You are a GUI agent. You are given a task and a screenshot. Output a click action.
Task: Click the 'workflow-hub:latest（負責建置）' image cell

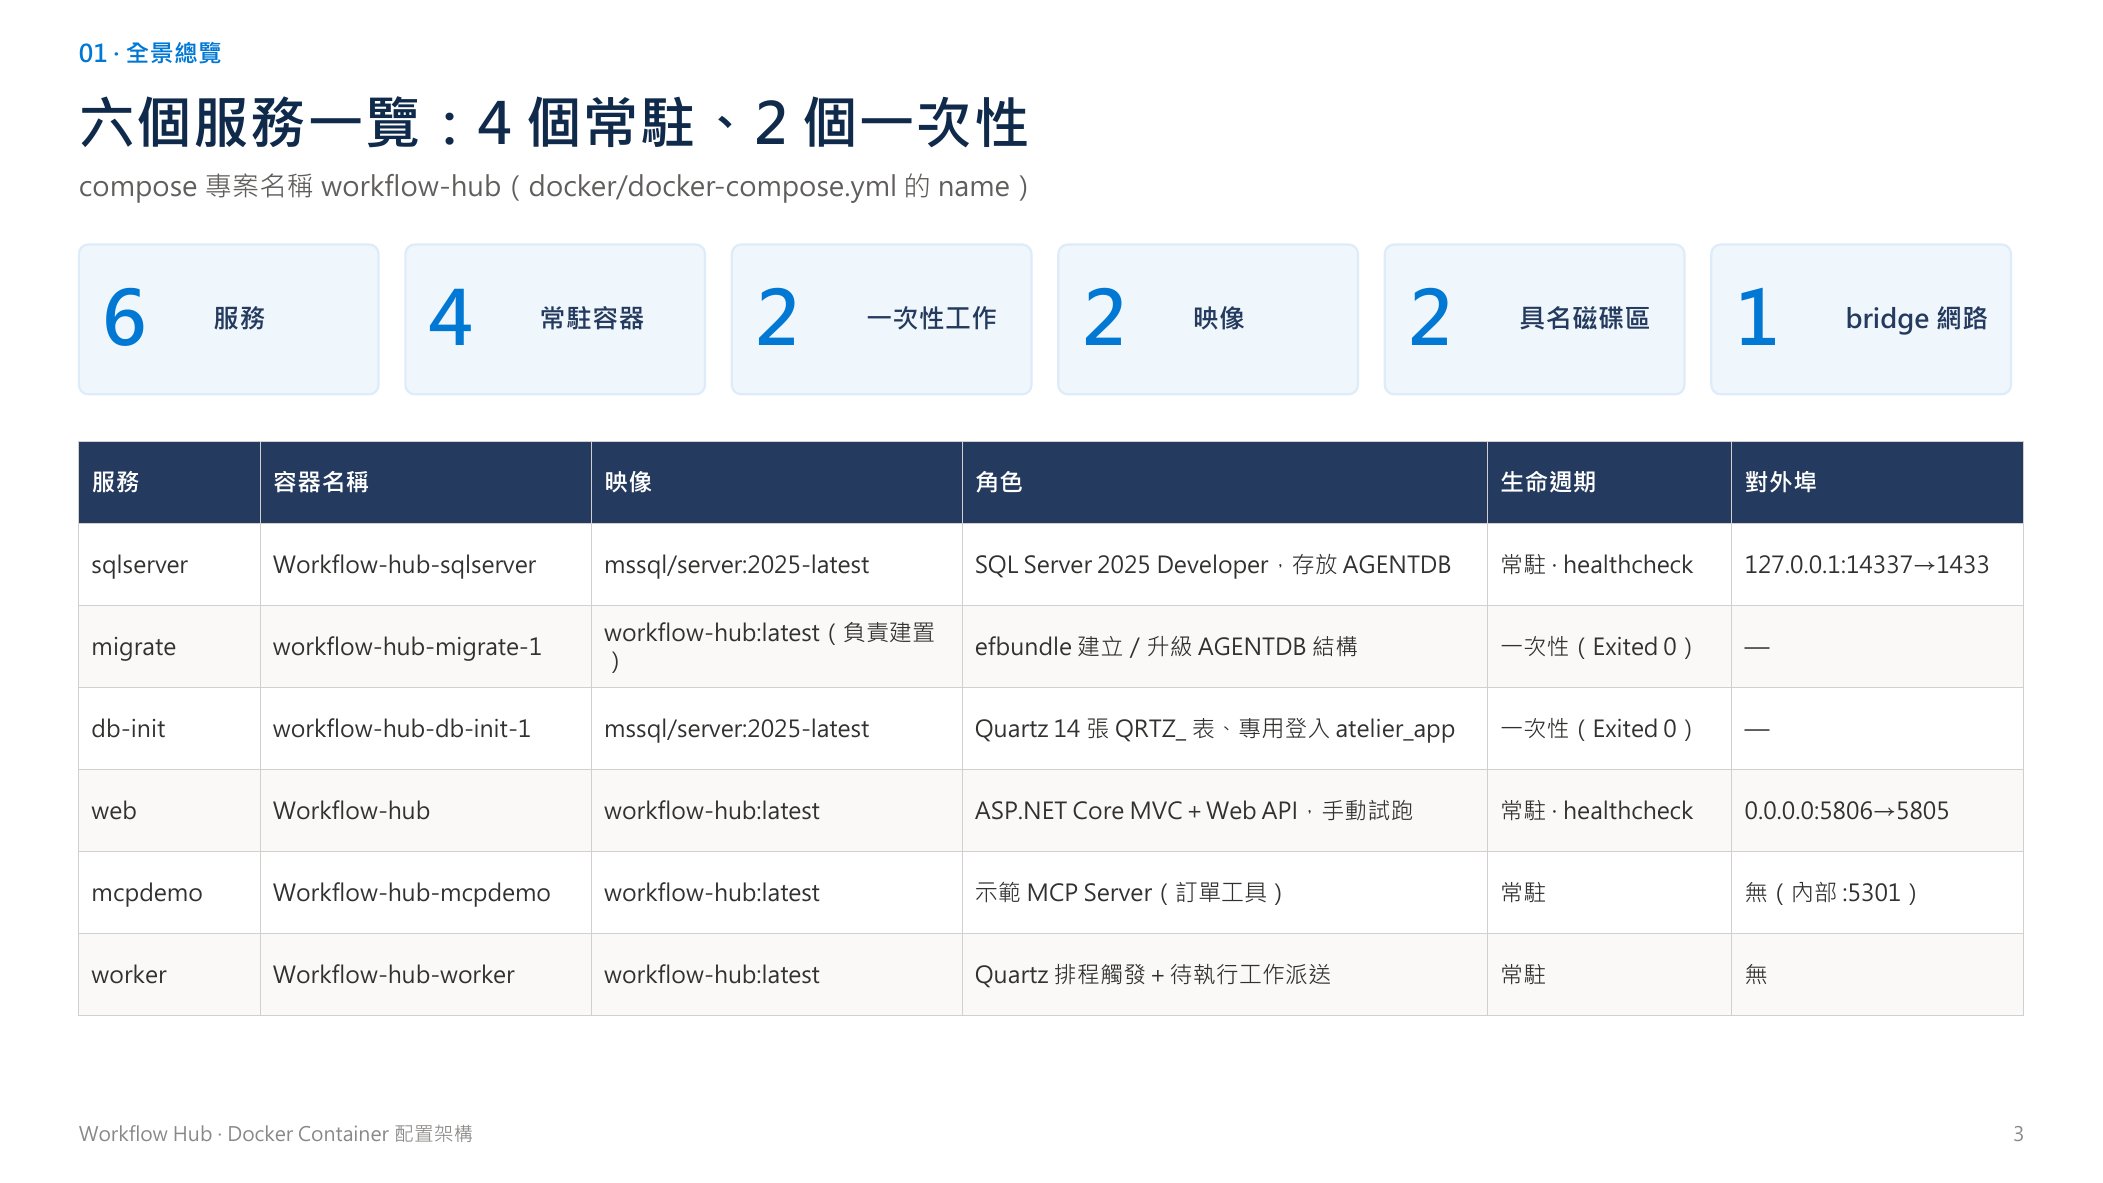tap(777, 647)
